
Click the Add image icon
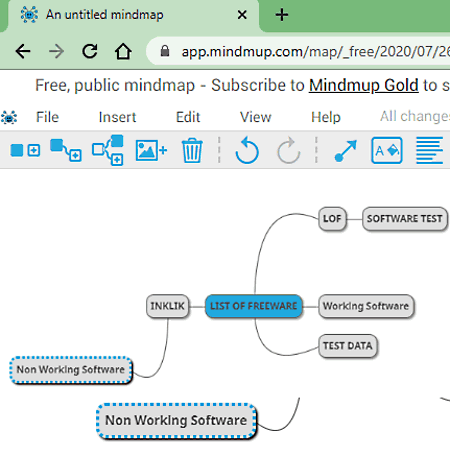click(x=151, y=150)
